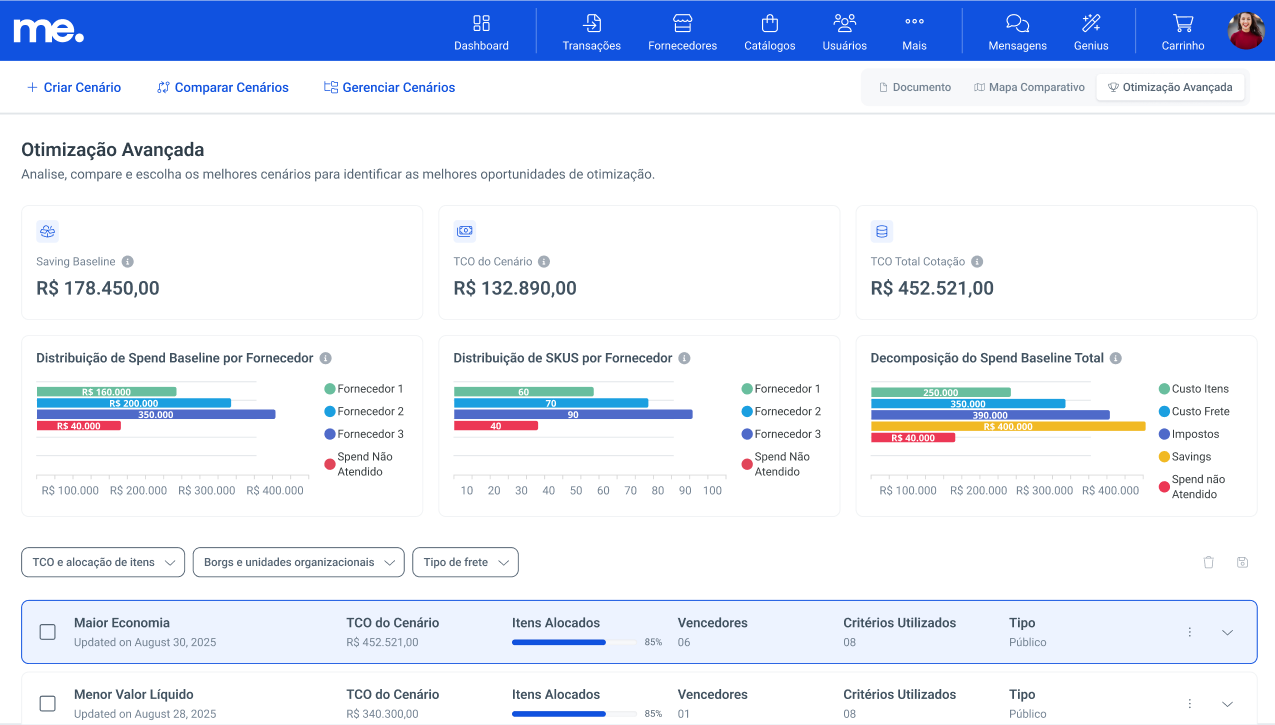Click the Saving Baseline card icon
Screen dimensions: 1275x725
tap(47, 231)
